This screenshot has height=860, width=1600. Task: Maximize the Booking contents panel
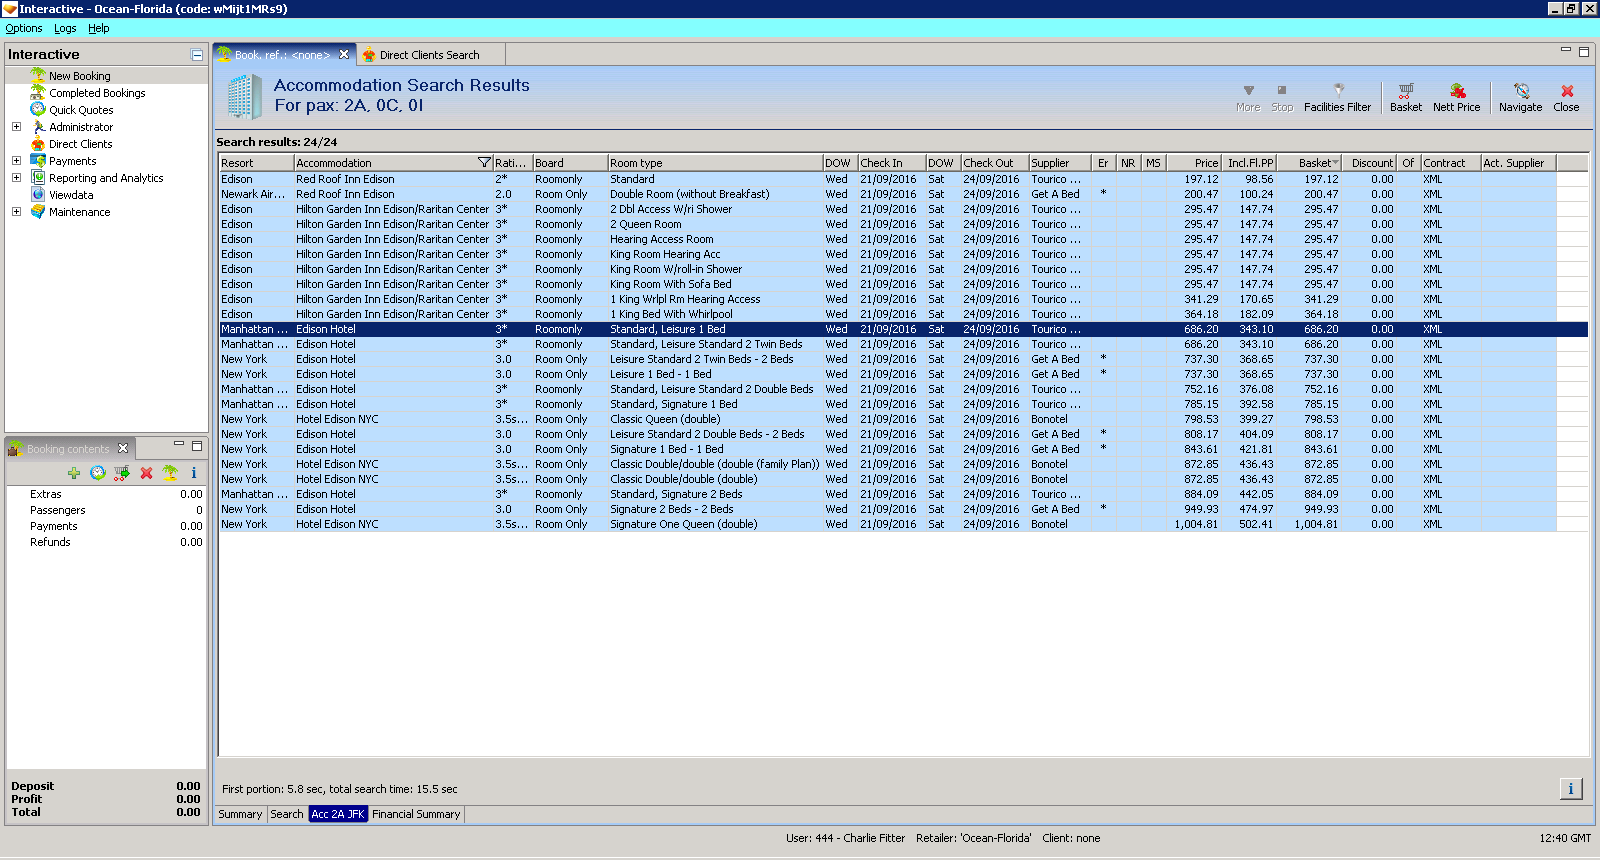[197, 445]
